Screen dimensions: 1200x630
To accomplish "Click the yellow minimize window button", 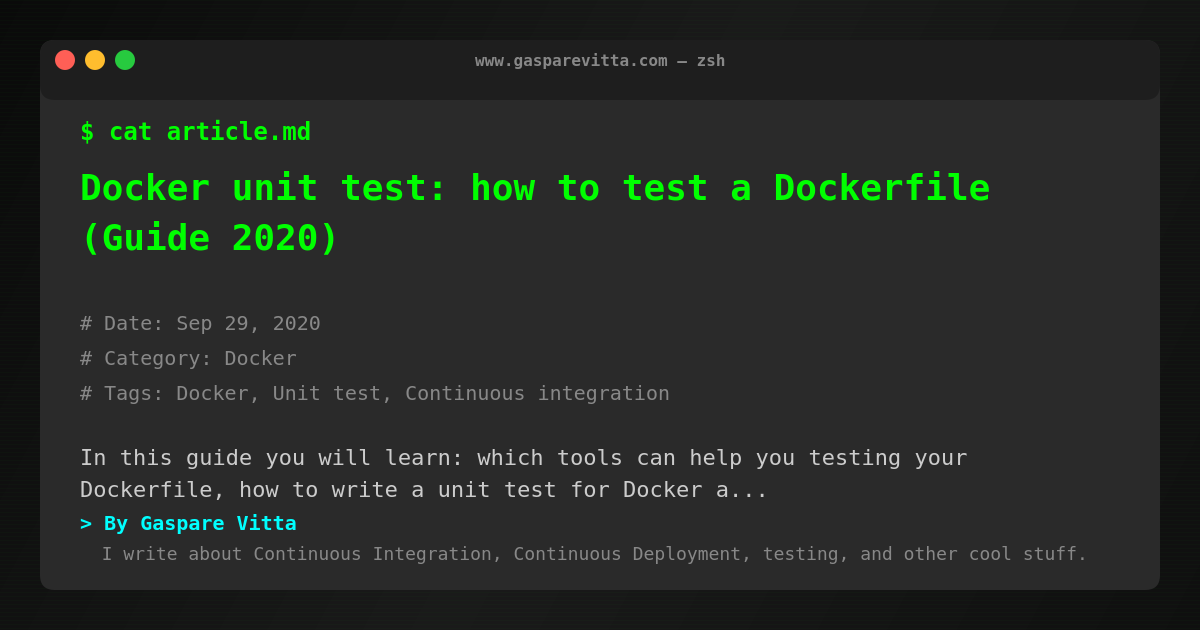I will pyautogui.click(x=95, y=60).
